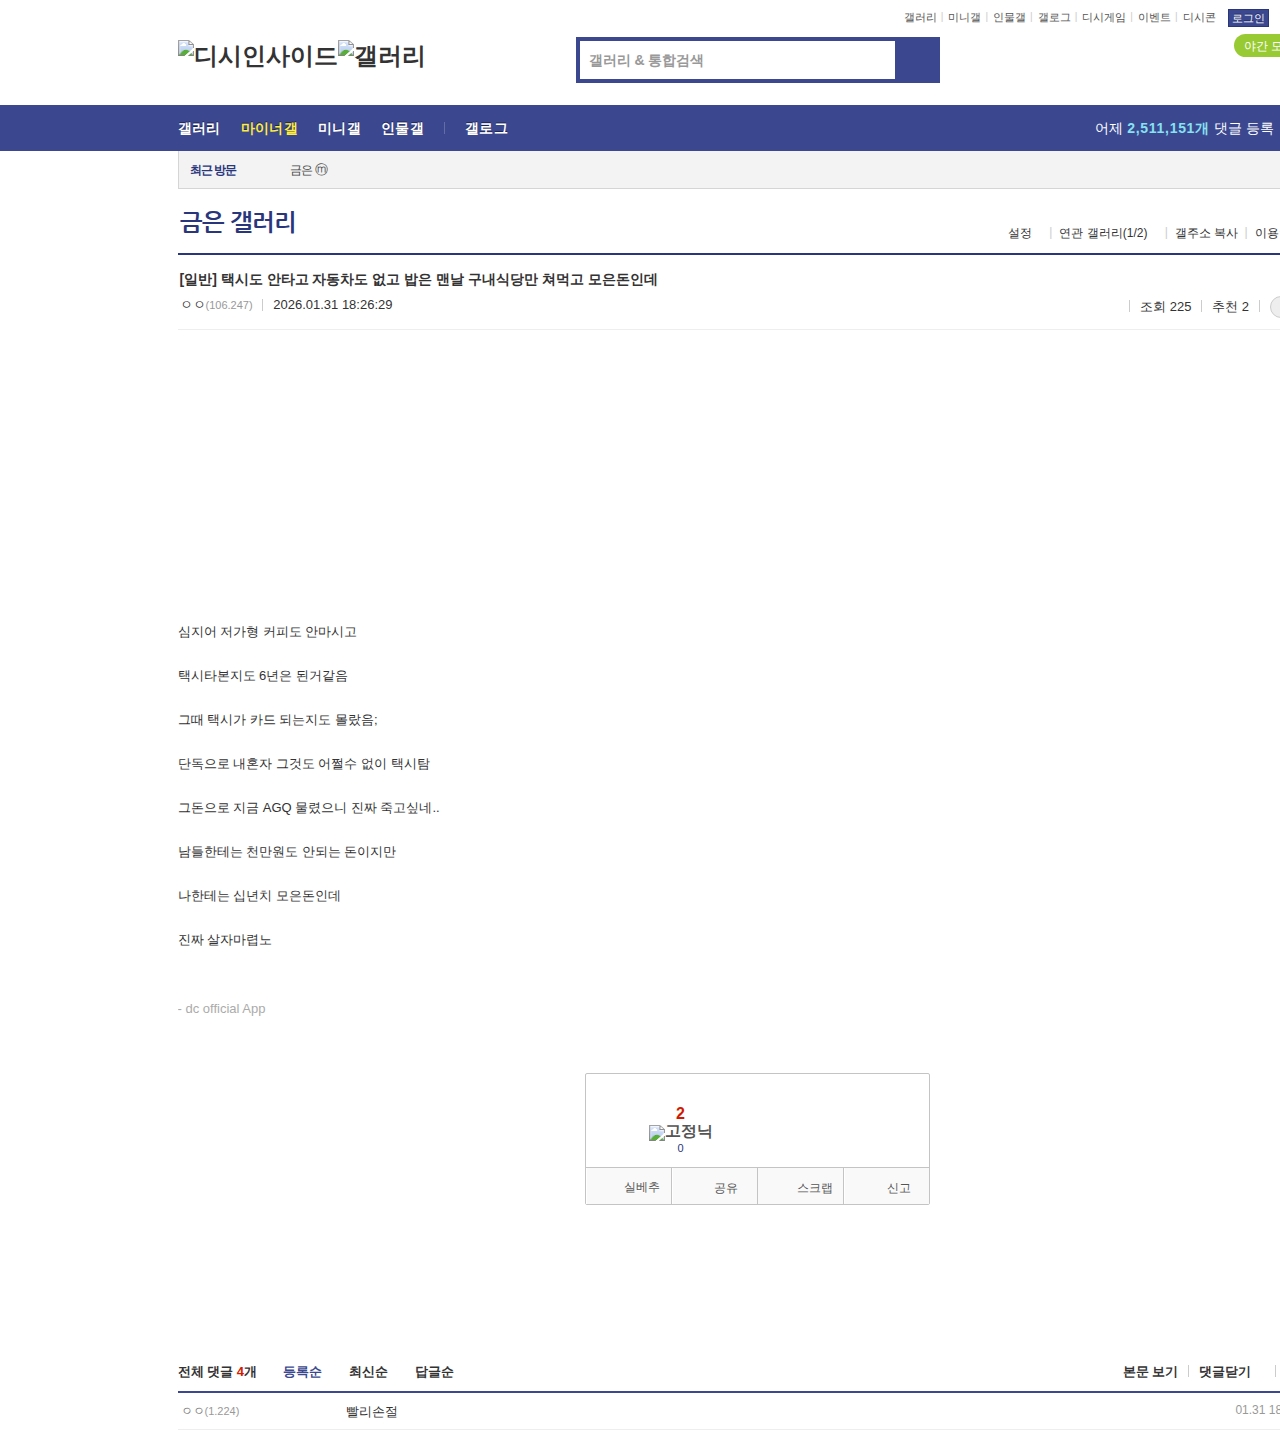Click 댓글닫기 to collapse comments
Image resolution: width=1280 pixels, height=1440 pixels.
click(x=1225, y=1372)
